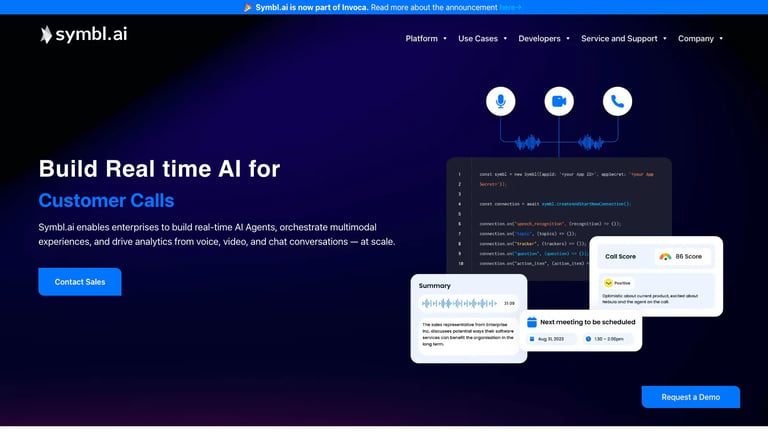
Task: Click the Contact Sales button
Action: coord(80,282)
